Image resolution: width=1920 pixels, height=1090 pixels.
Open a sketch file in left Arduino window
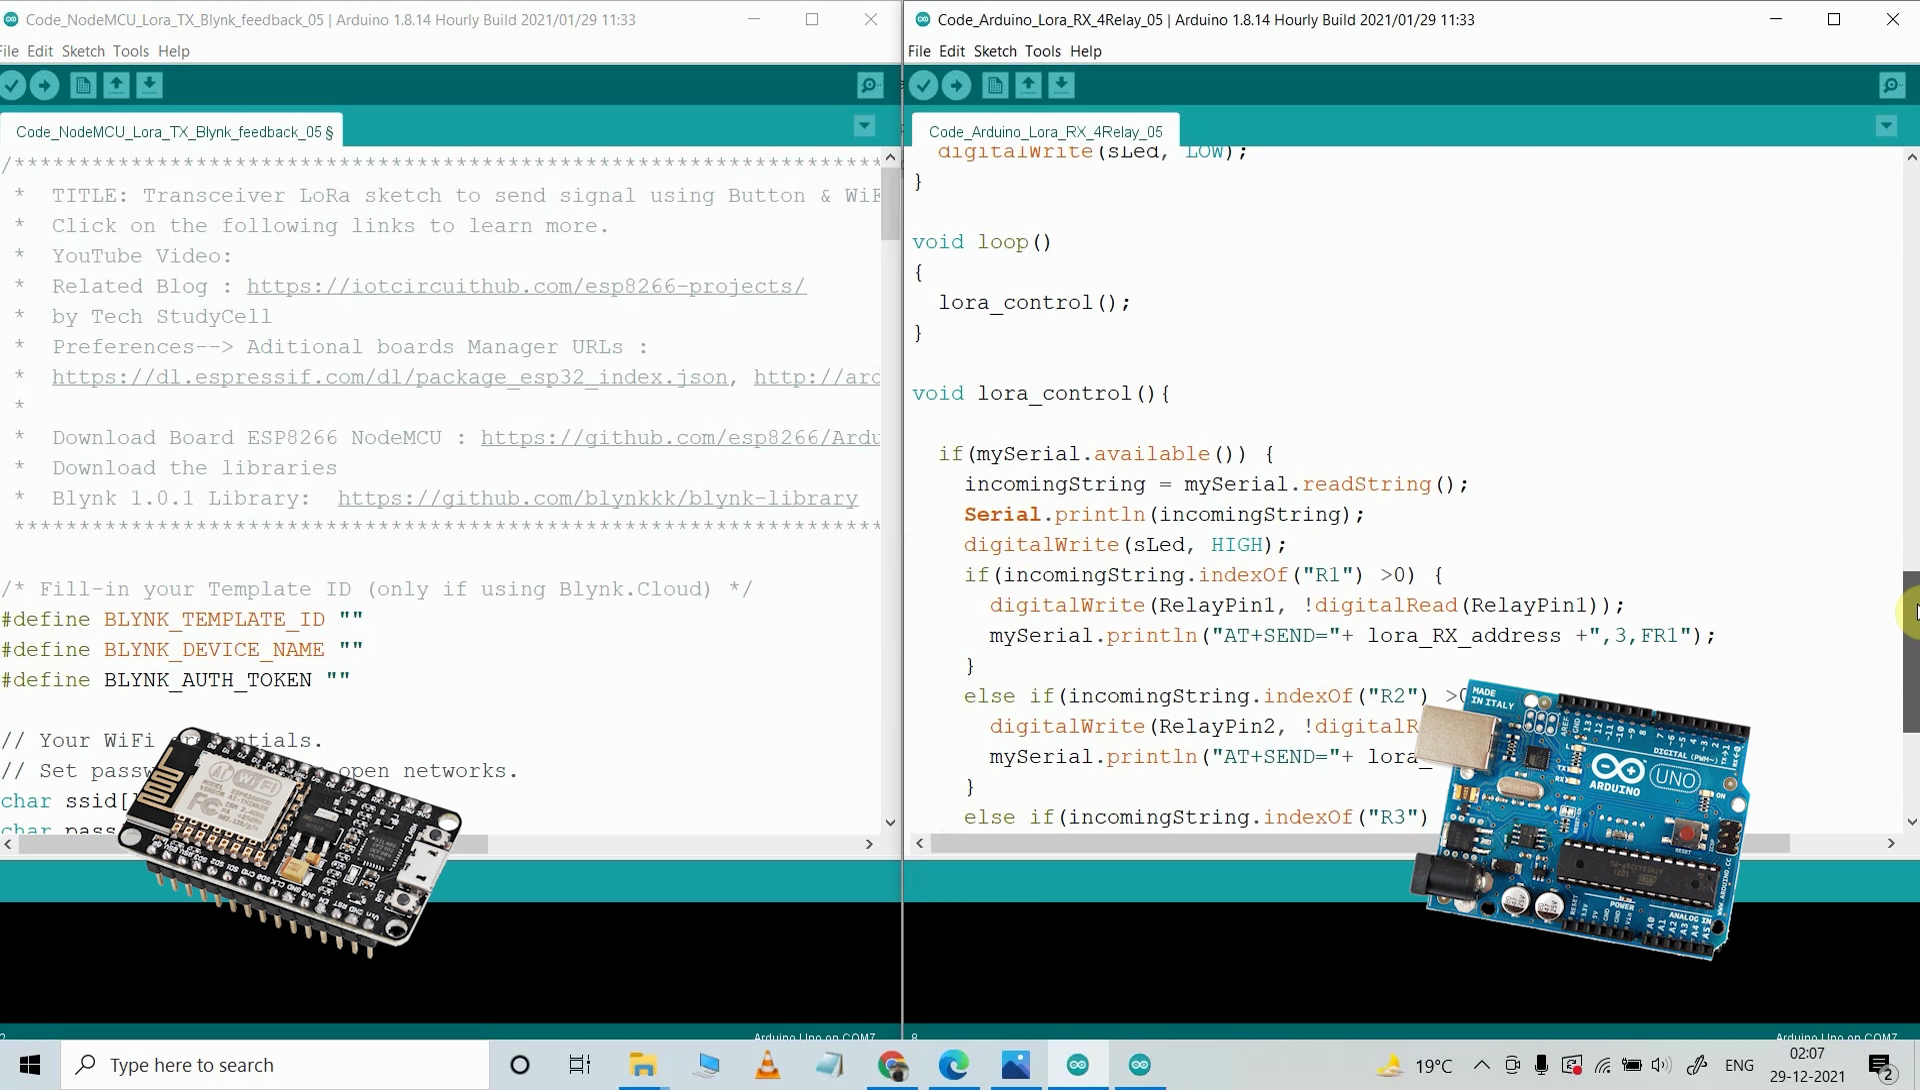(x=116, y=85)
